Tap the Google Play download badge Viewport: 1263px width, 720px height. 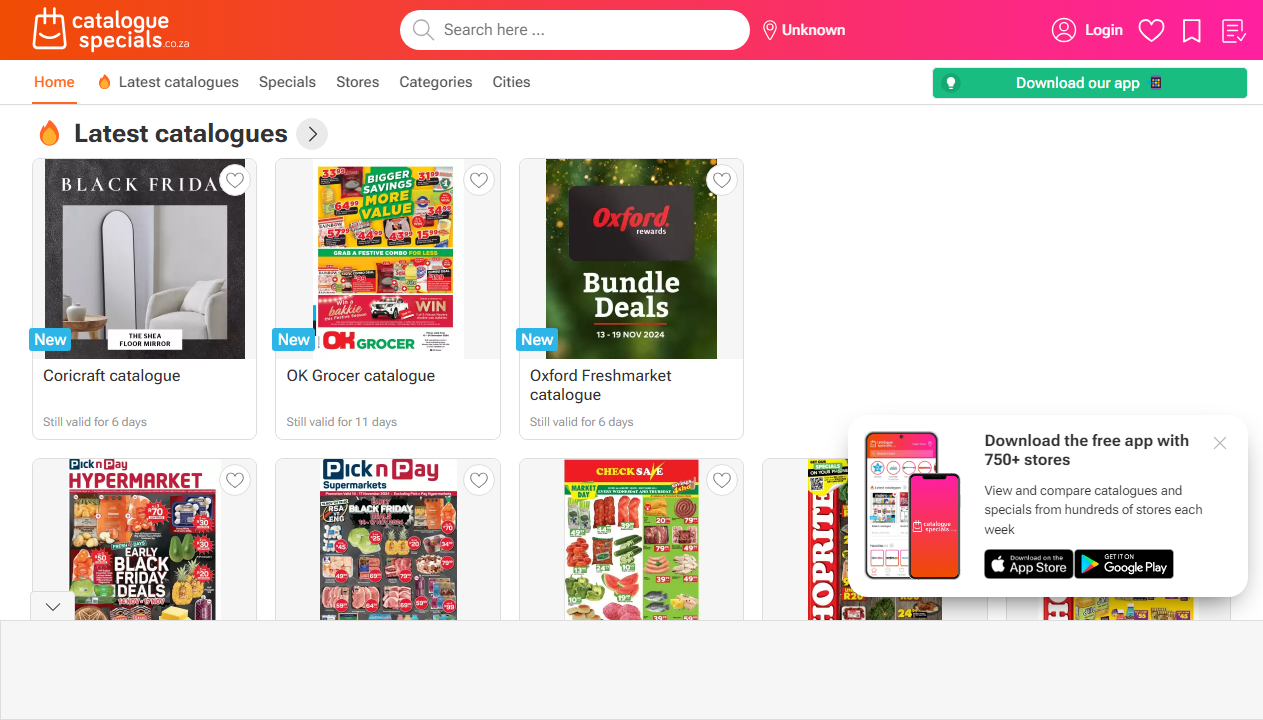click(1124, 564)
